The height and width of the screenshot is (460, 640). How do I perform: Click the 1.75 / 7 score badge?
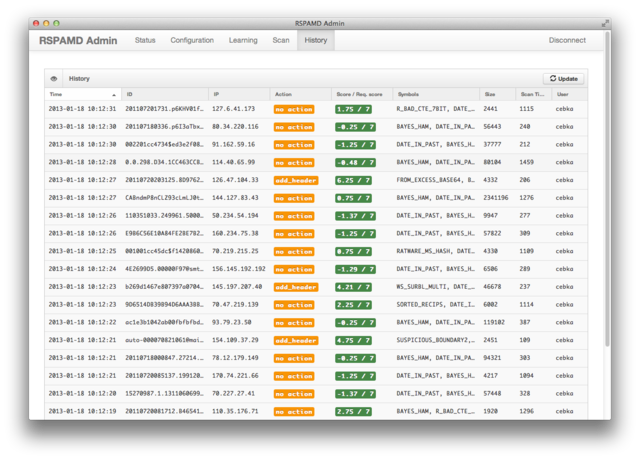click(x=353, y=109)
